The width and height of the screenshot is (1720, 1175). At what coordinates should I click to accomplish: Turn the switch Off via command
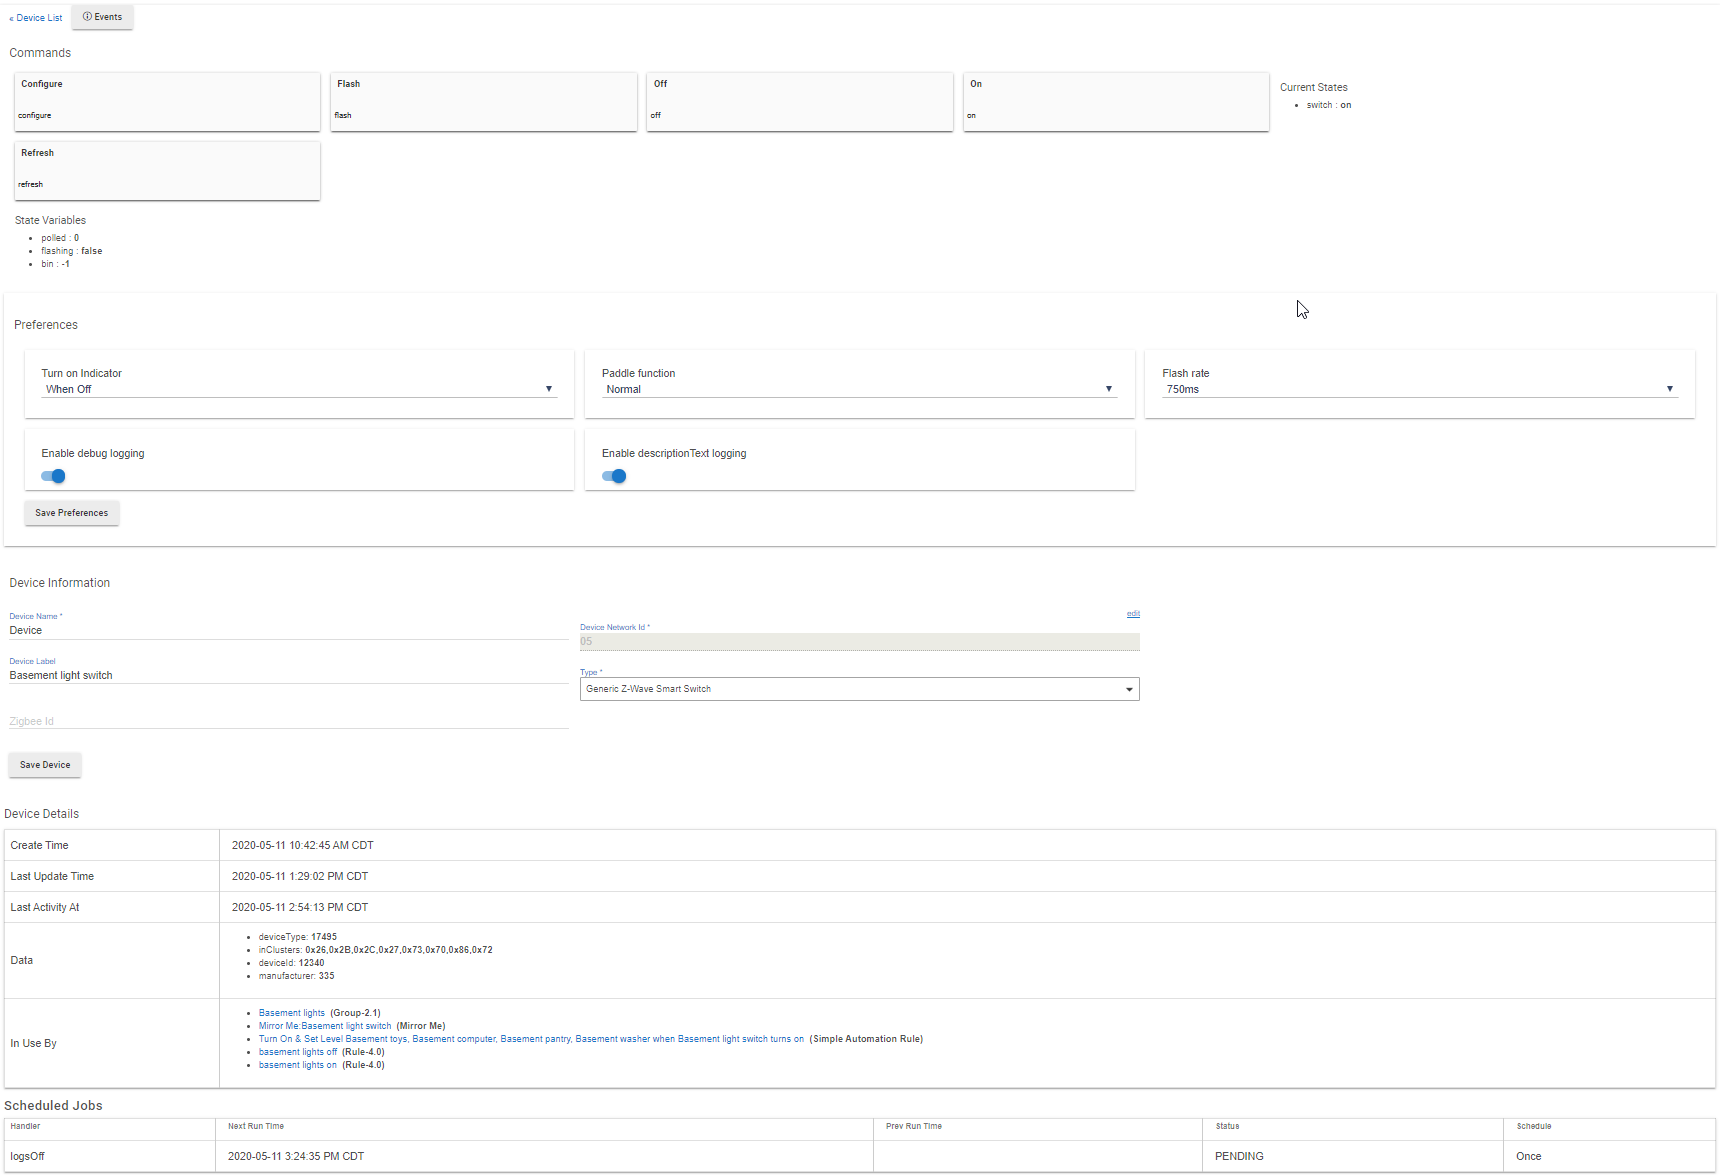(799, 101)
